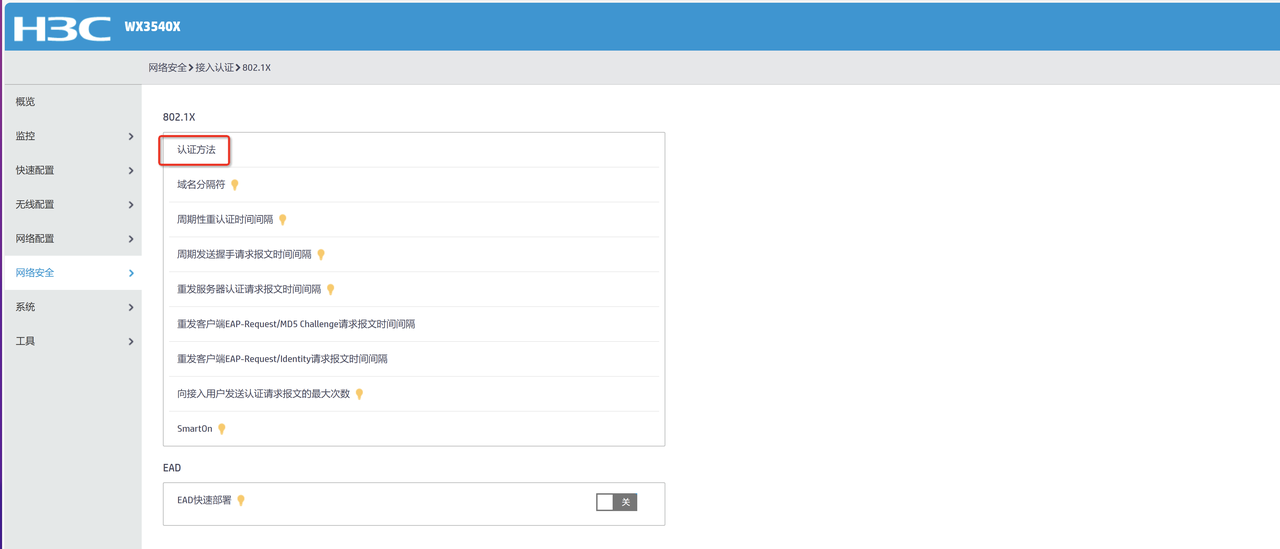Open 重发服务器认证请求报文时间间隔 setting
The height and width of the screenshot is (549, 1280).
[414, 290]
